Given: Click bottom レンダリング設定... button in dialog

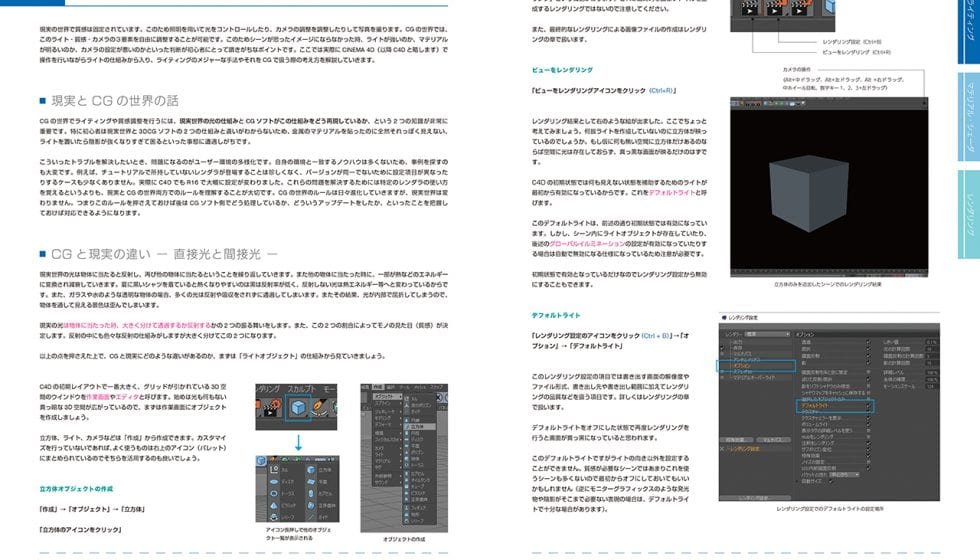Looking at the screenshot, I should [754, 498].
